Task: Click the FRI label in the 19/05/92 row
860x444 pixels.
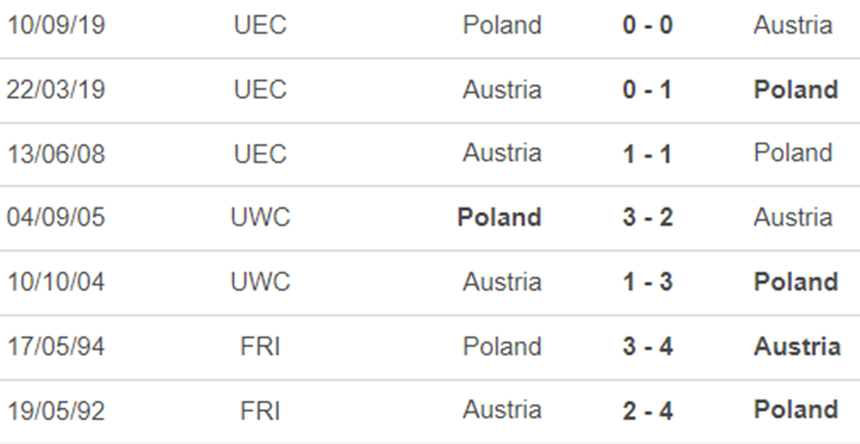Action: pos(260,410)
